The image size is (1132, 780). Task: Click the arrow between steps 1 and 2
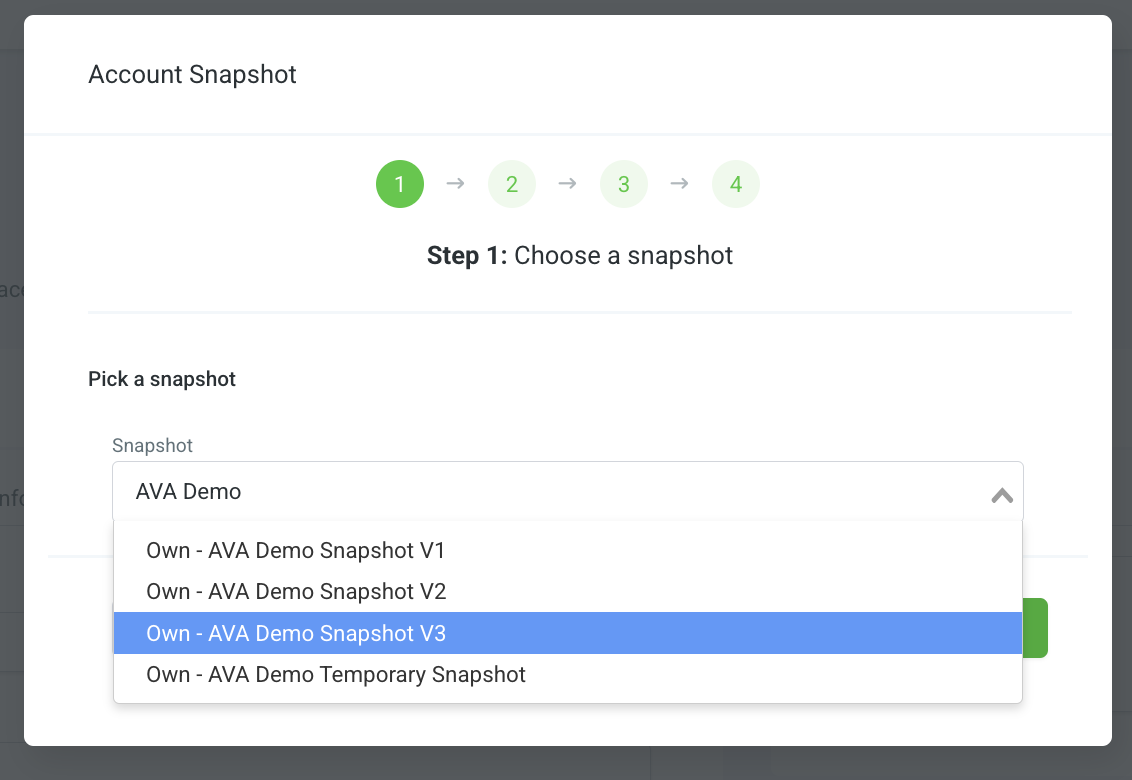pyautogui.click(x=456, y=183)
